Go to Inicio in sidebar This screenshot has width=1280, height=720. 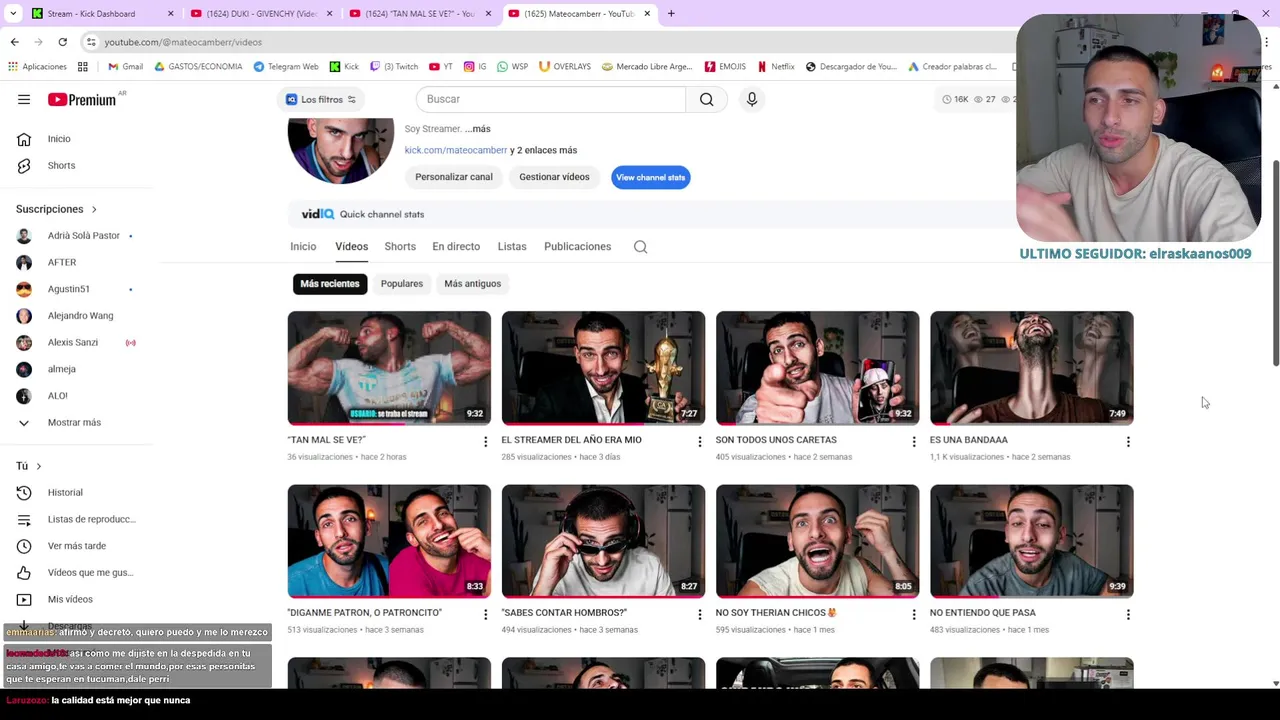[59, 139]
